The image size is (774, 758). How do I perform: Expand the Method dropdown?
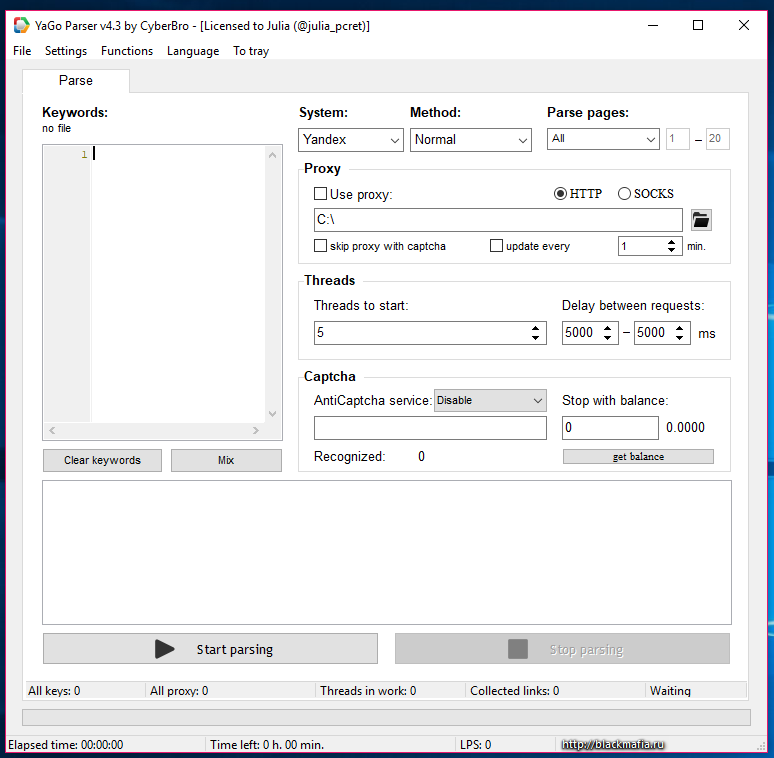tap(470, 140)
